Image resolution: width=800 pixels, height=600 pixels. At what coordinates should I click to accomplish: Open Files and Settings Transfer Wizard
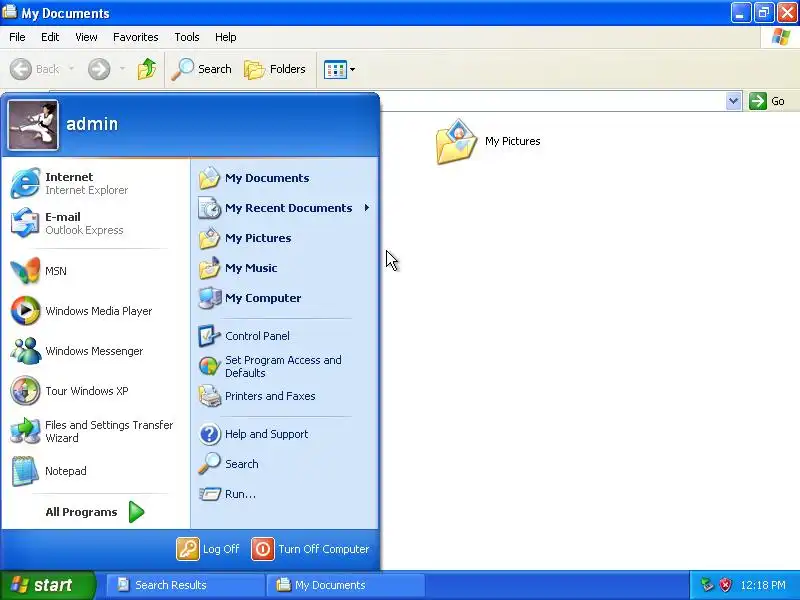click(x=95, y=431)
